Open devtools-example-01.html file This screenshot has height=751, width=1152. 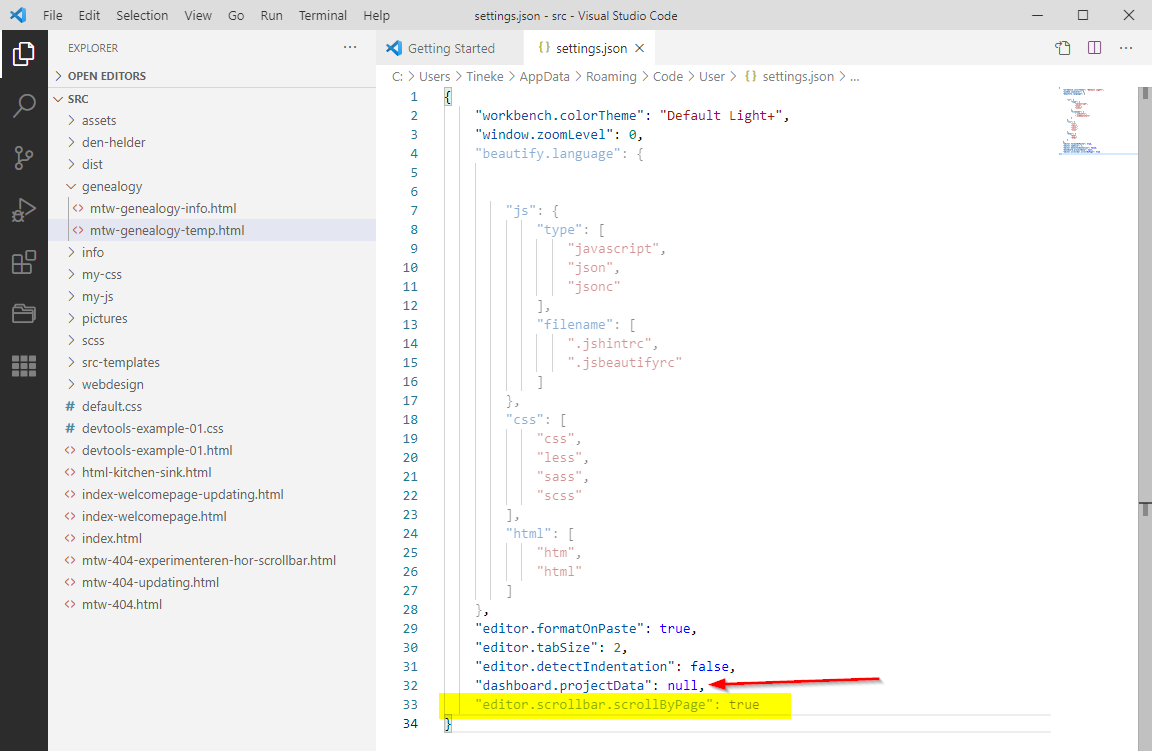(x=212, y=450)
